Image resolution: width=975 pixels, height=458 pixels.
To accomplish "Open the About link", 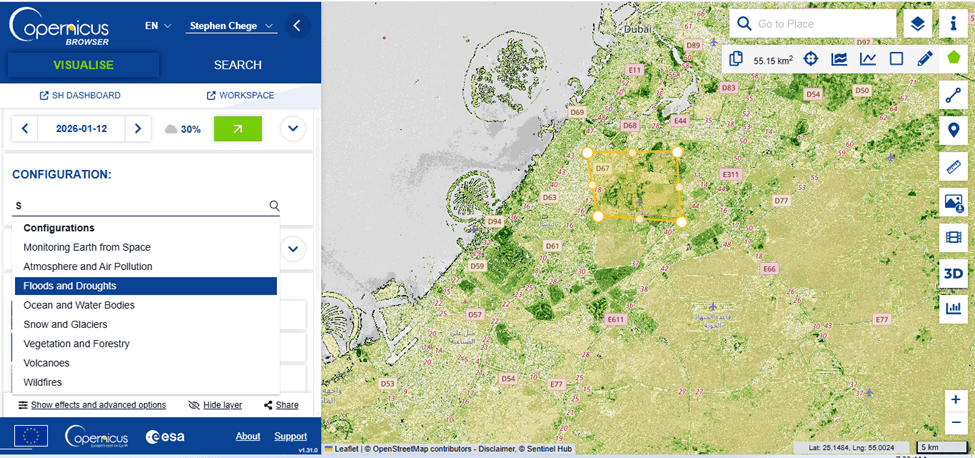I will point(248,436).
